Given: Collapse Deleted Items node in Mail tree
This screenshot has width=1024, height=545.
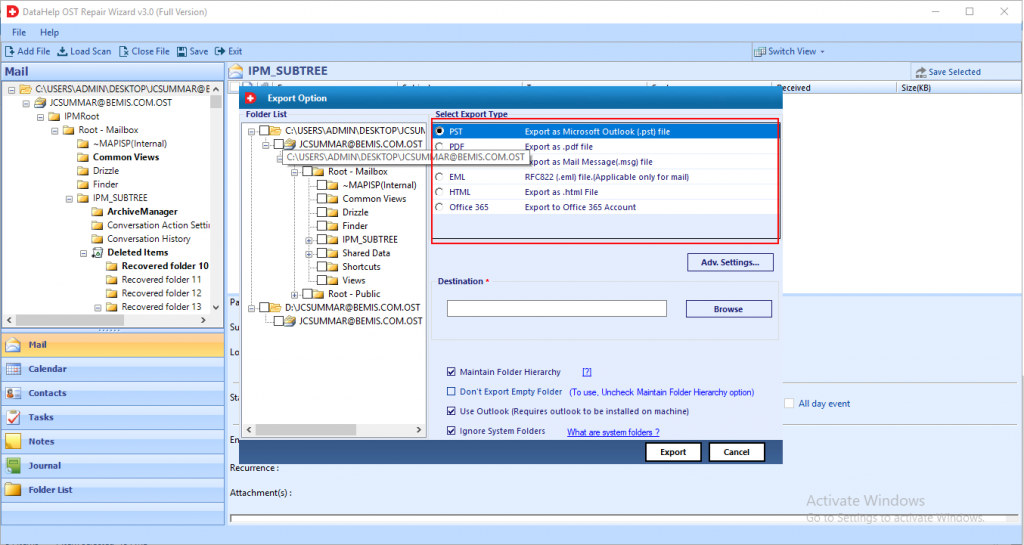Looking at the screenshot, I should (84, 253).
